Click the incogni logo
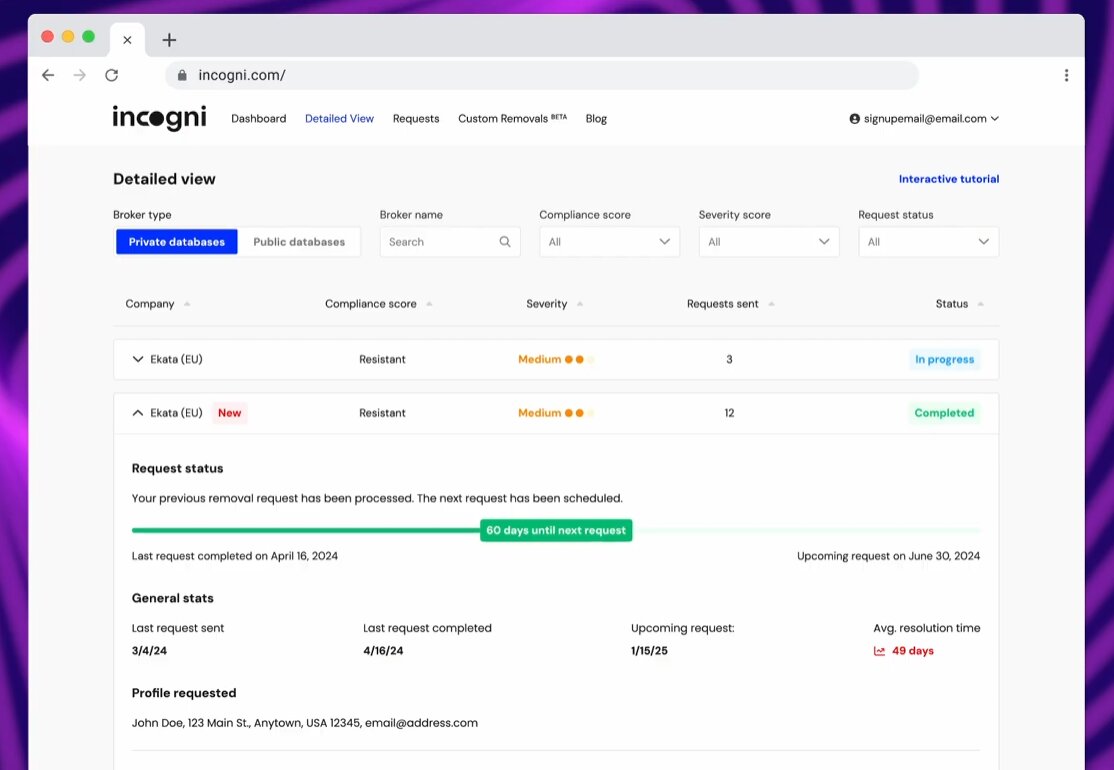Screen dimensions: 1114x770 [159, 118]
